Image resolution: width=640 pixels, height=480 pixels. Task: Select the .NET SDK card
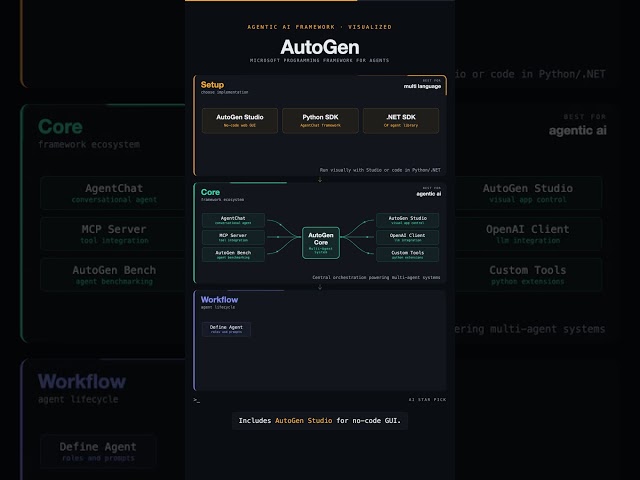(401, 121)
